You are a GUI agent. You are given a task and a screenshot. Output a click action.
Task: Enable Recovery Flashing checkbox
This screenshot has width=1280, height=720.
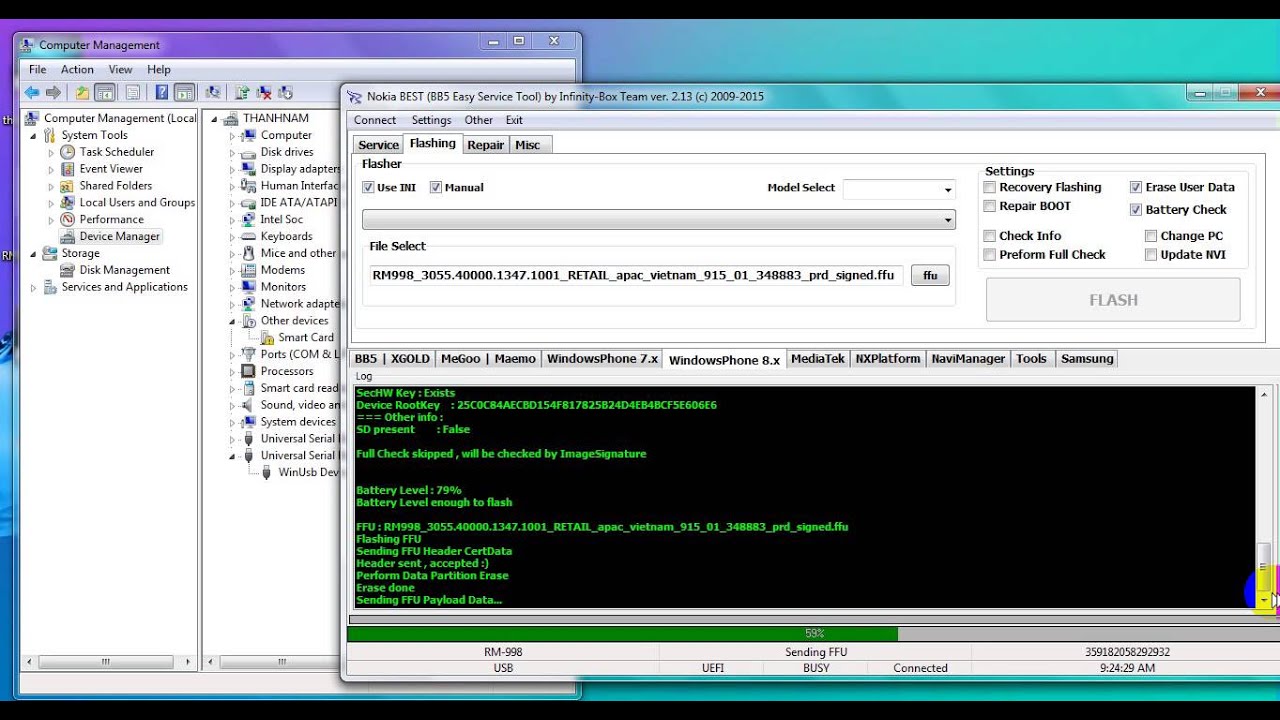point(990,187)
